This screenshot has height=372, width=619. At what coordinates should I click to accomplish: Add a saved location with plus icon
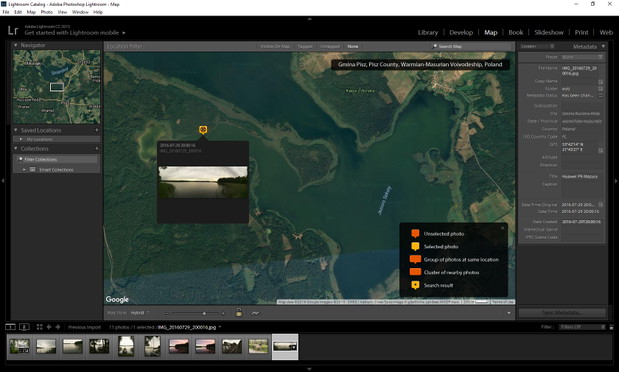click(x=97, y=130)
